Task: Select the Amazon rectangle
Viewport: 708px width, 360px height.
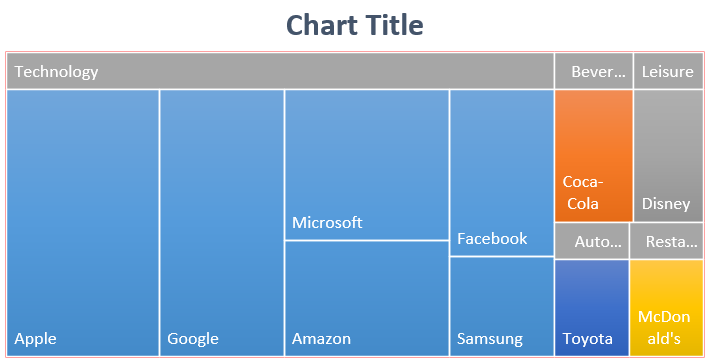Action: click(367, 299)
